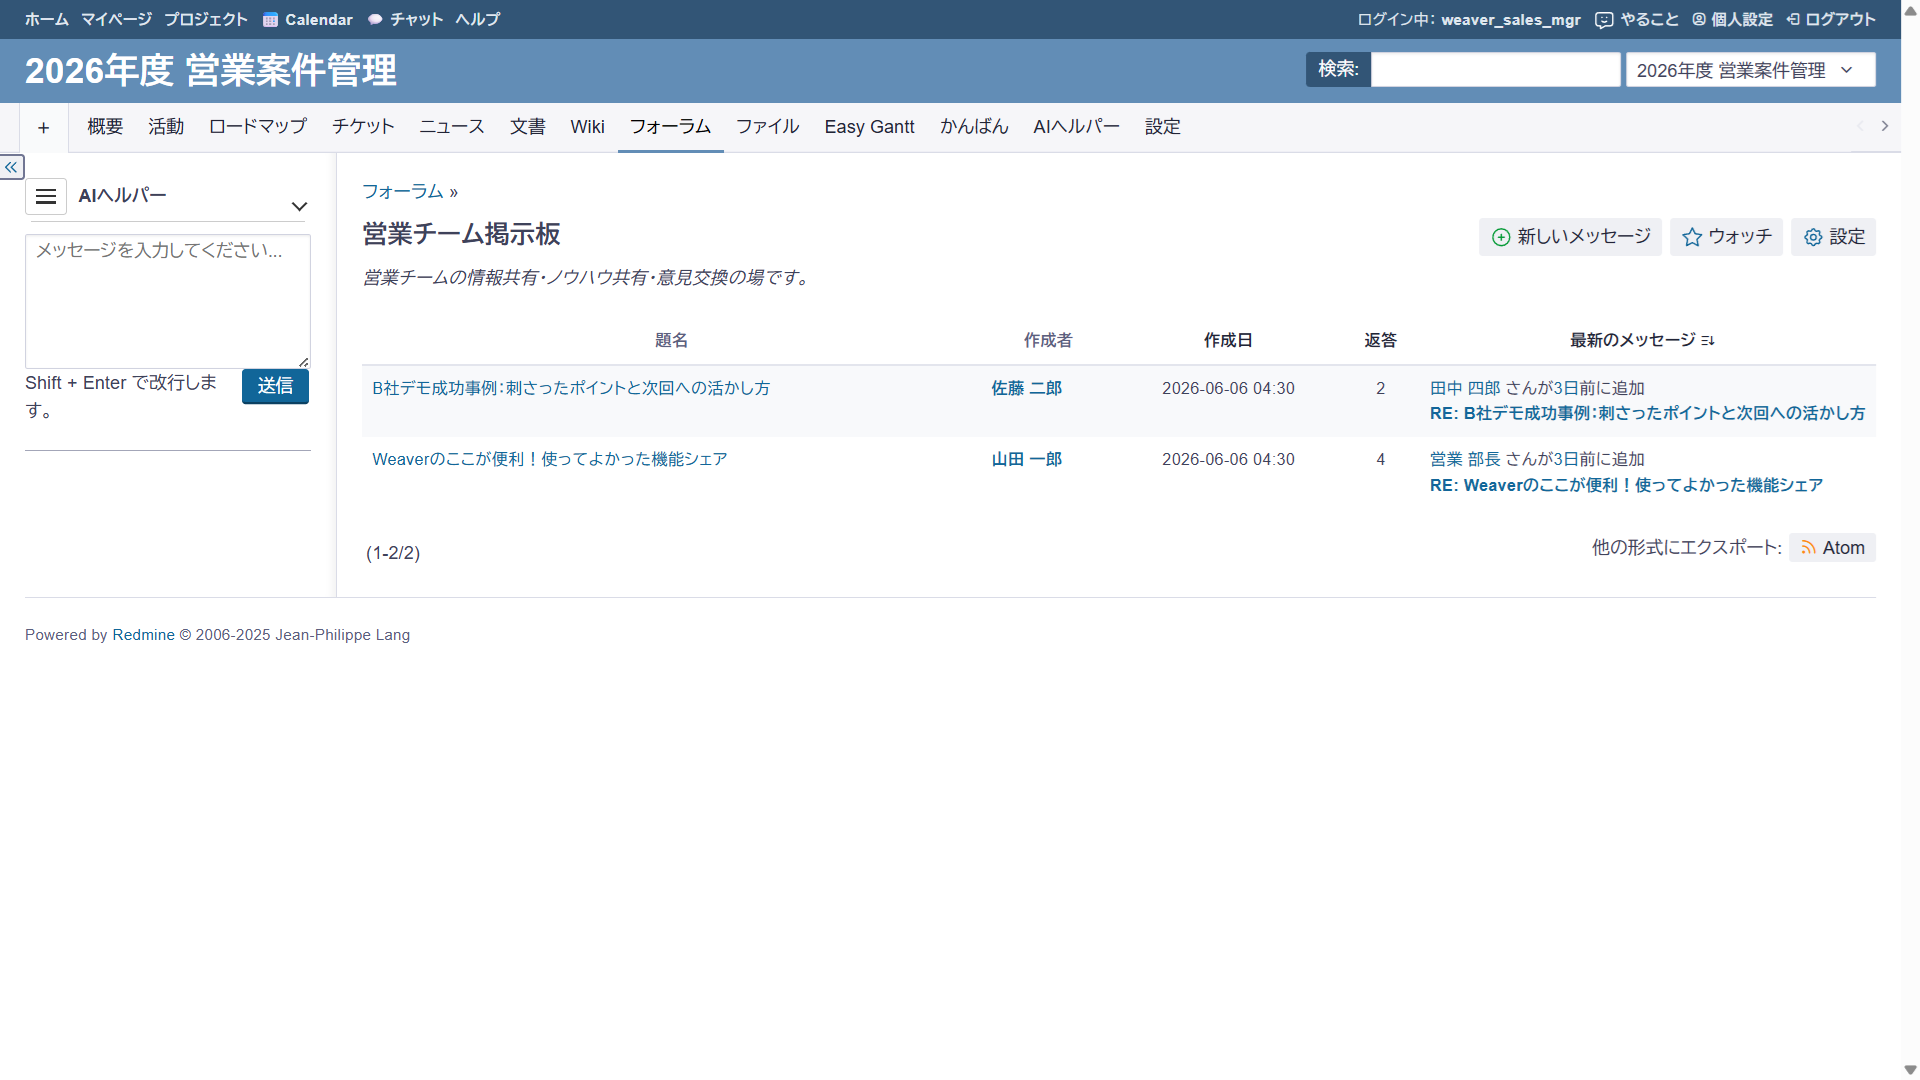The width and height of the screenshot is (1920, 1080).
Task: Open the Easy Gantt tab
Action: point(869,127)
